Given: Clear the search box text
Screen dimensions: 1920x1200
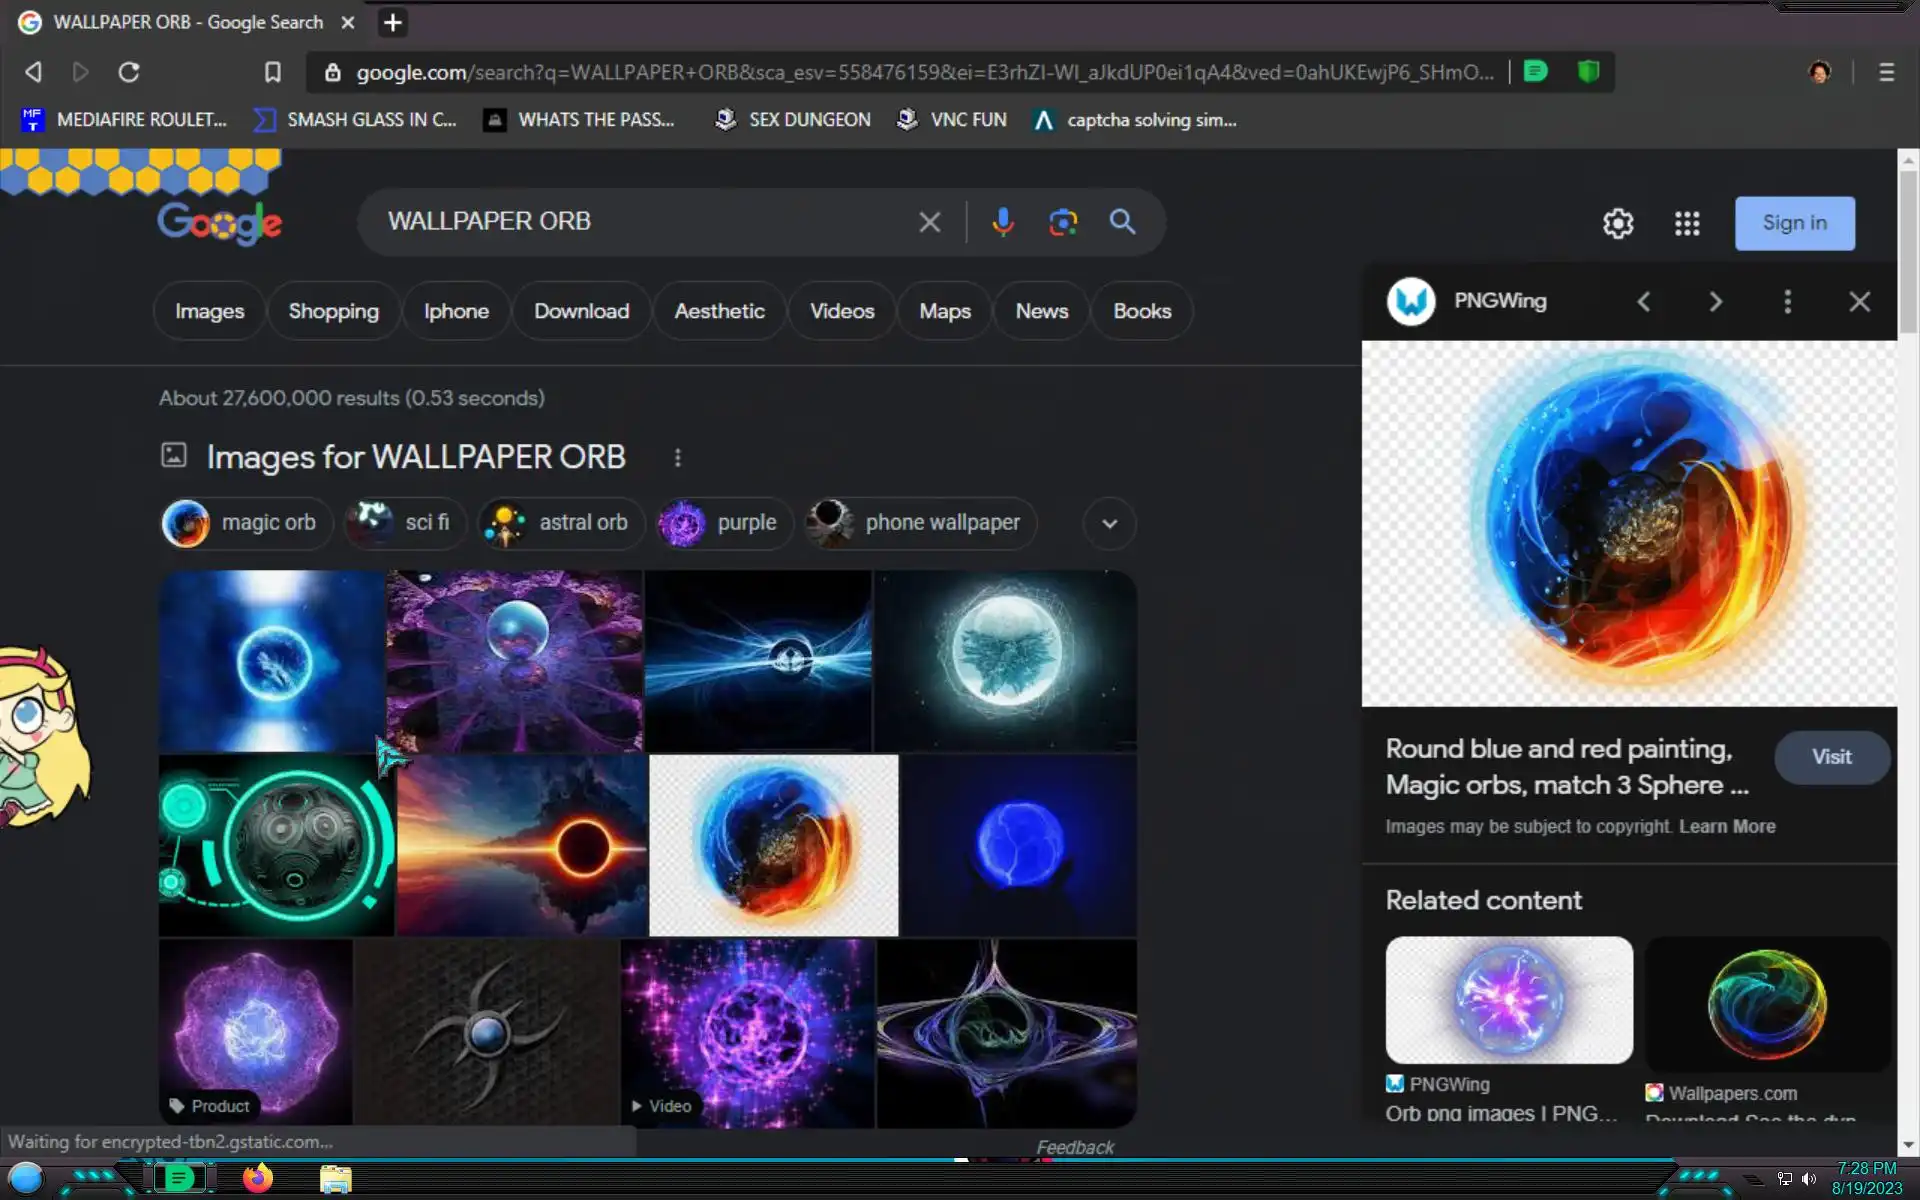Looking at the screenshot, I should 929,222.
